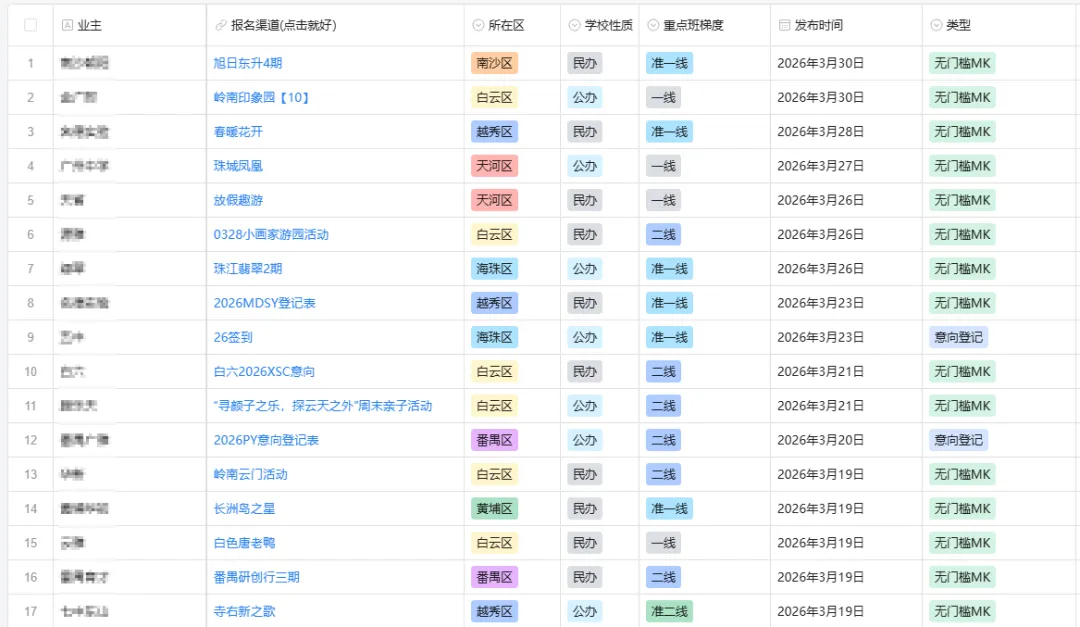Click the single-select icon beside 重点班梯度 header
The height and width of the screenshot is (627, 1080).
(652, 25)
